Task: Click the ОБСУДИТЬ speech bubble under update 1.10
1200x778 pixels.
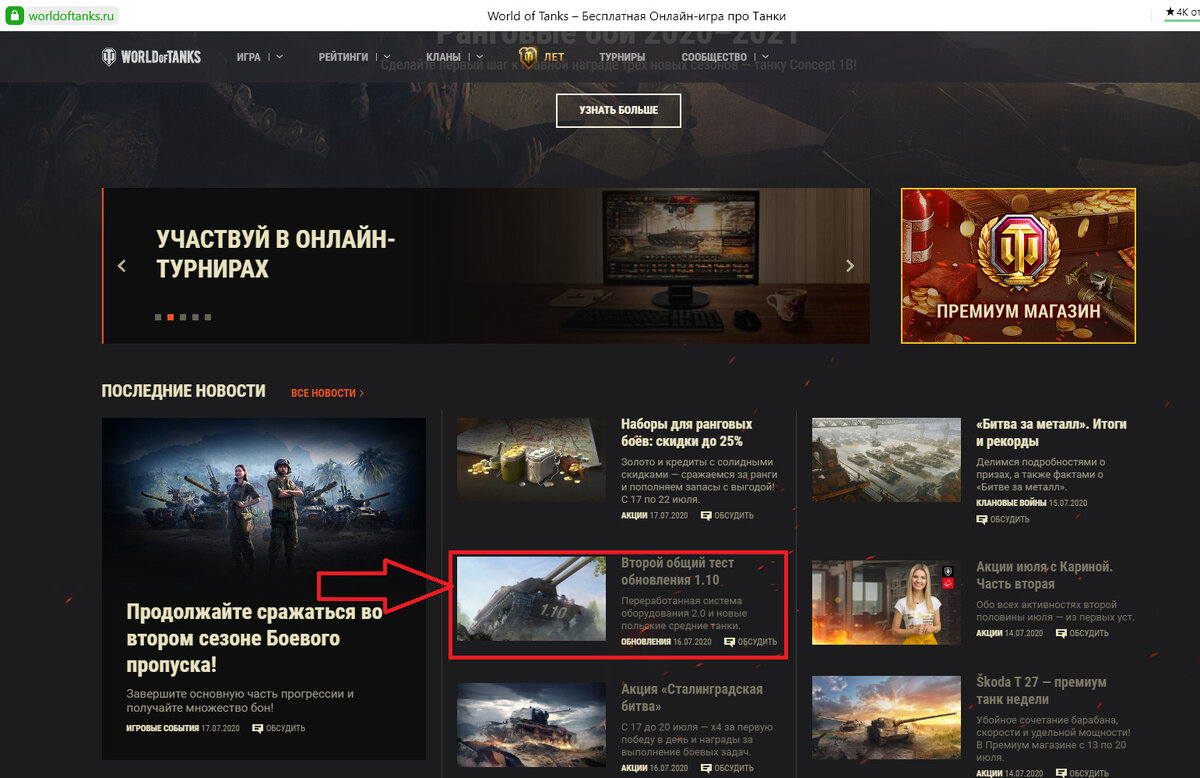Action: pos(729,642)
